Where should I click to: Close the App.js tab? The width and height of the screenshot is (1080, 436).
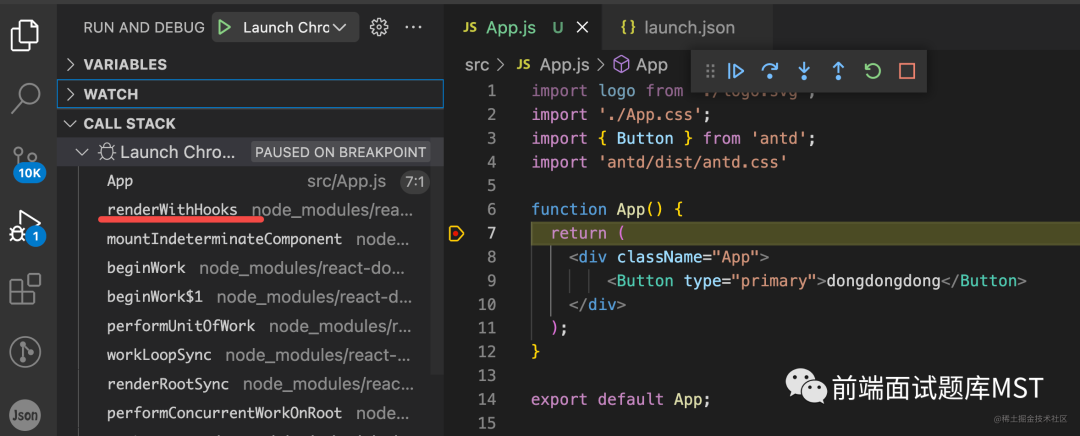click(x=582, y=28)
